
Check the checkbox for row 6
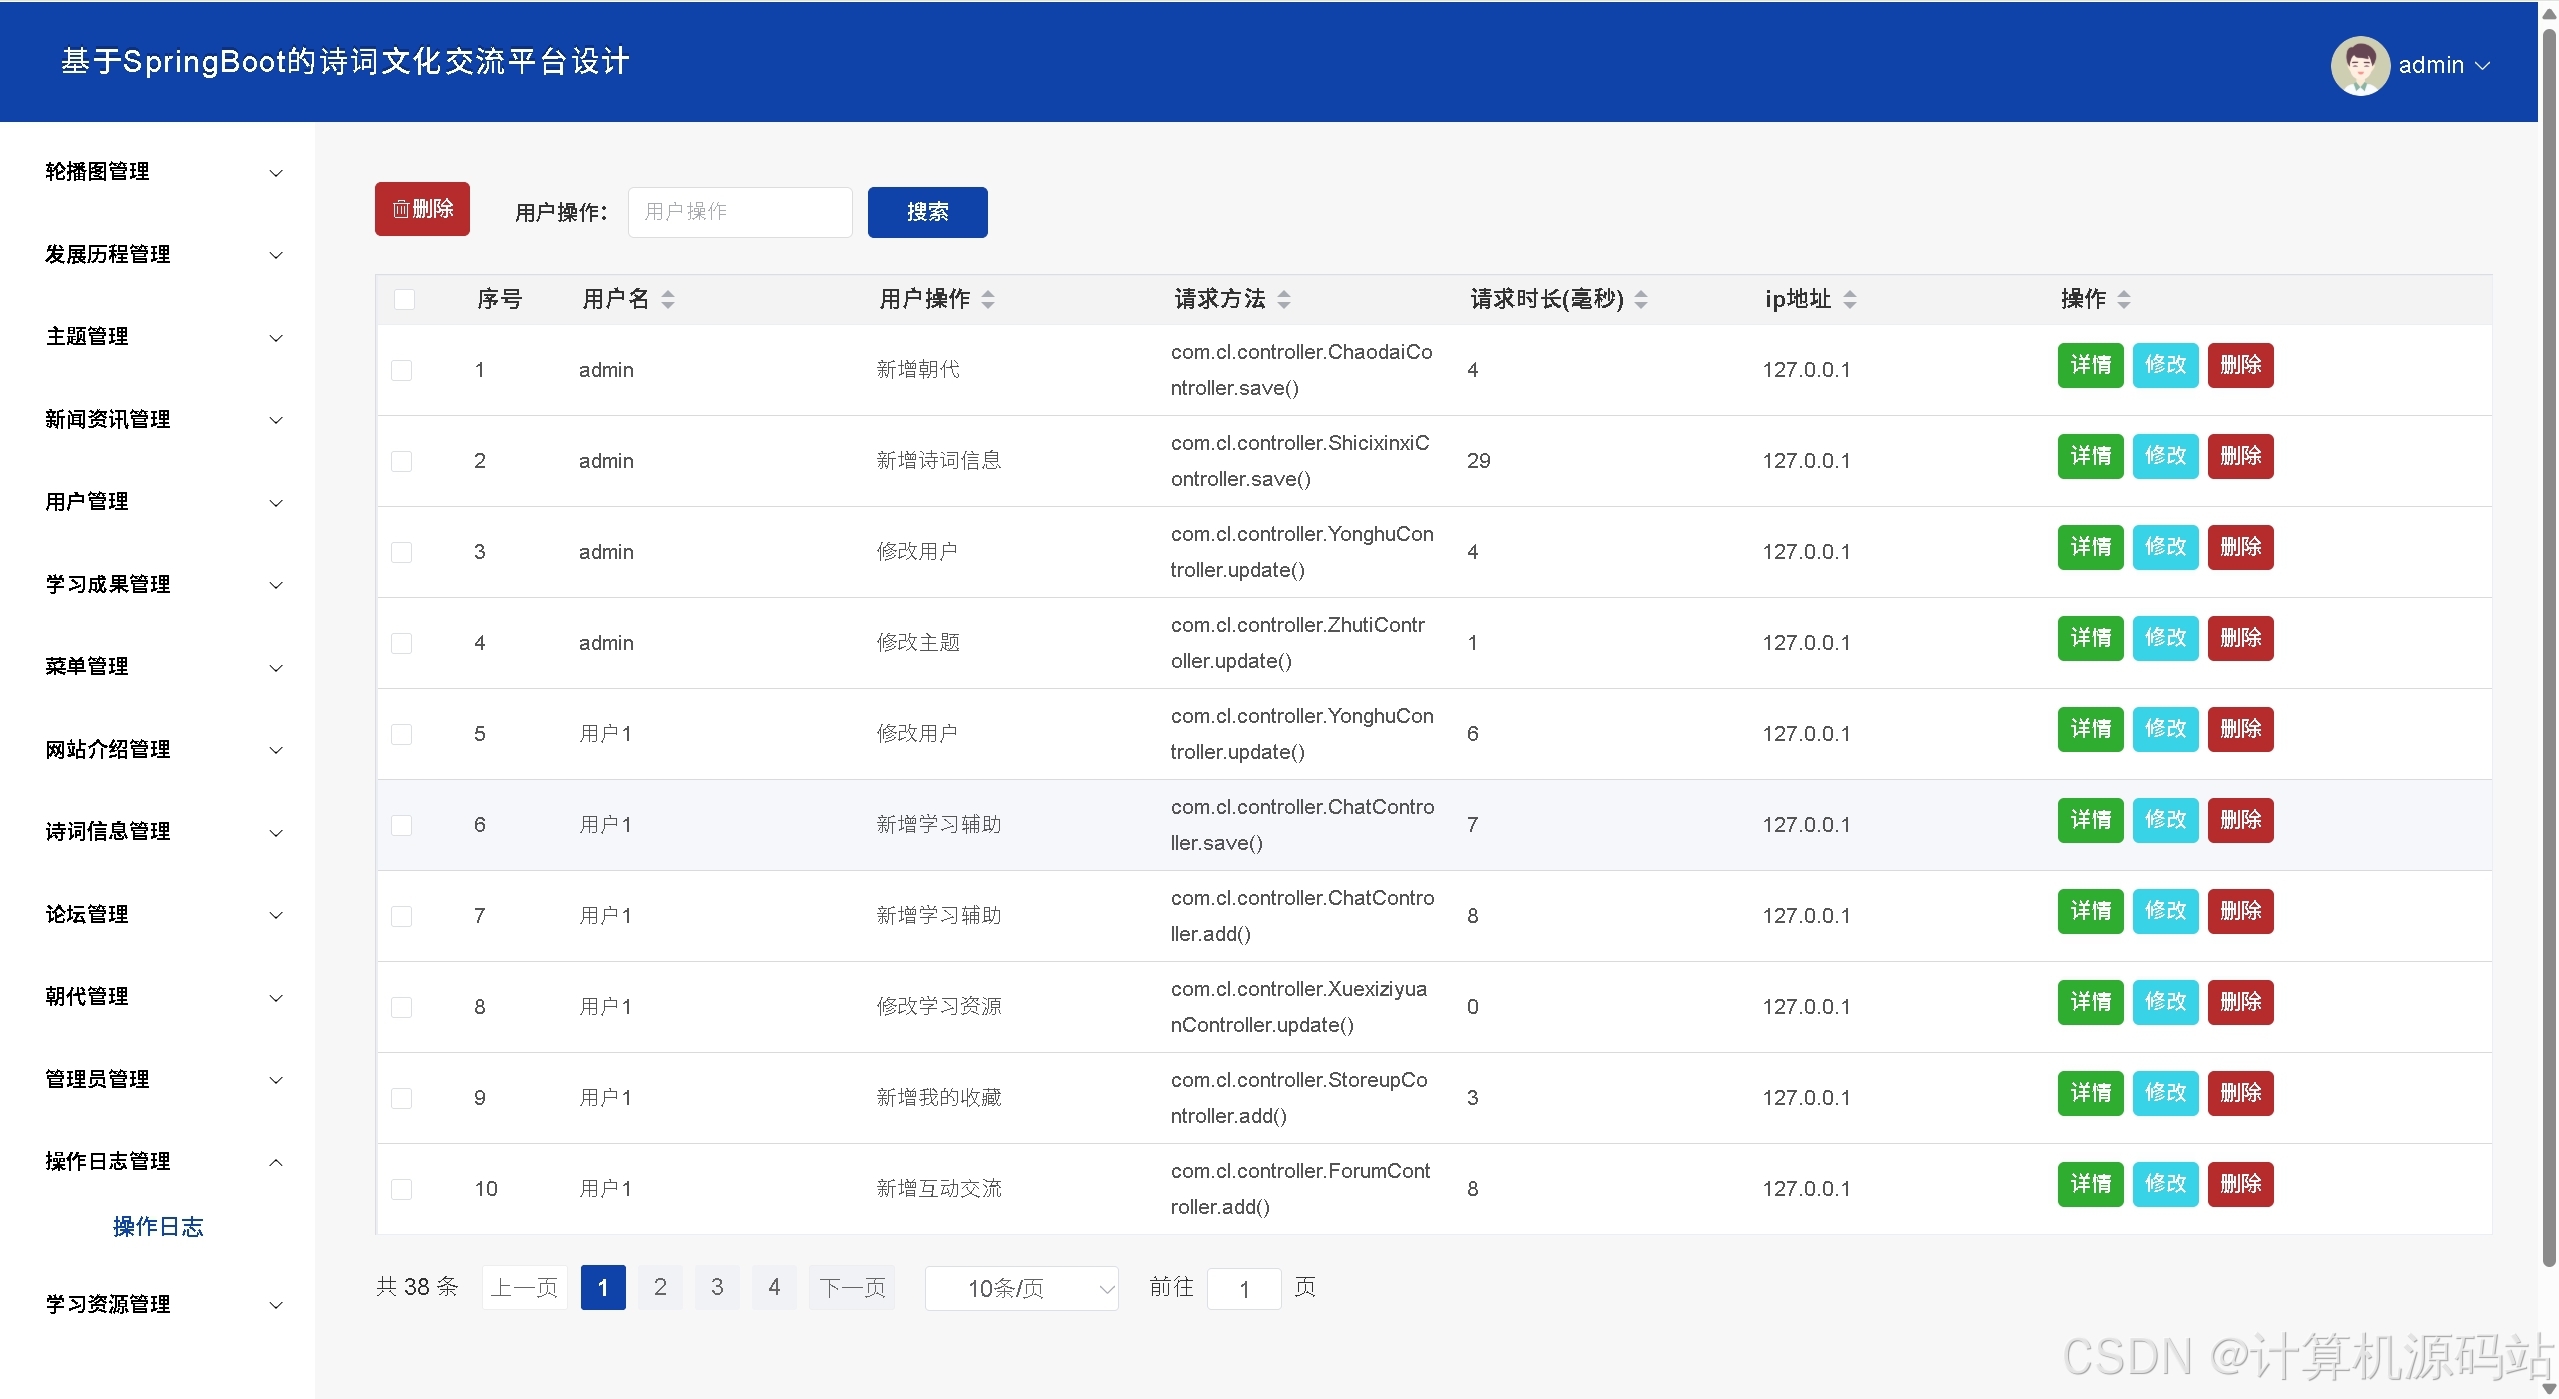click(x=402, y=825)
